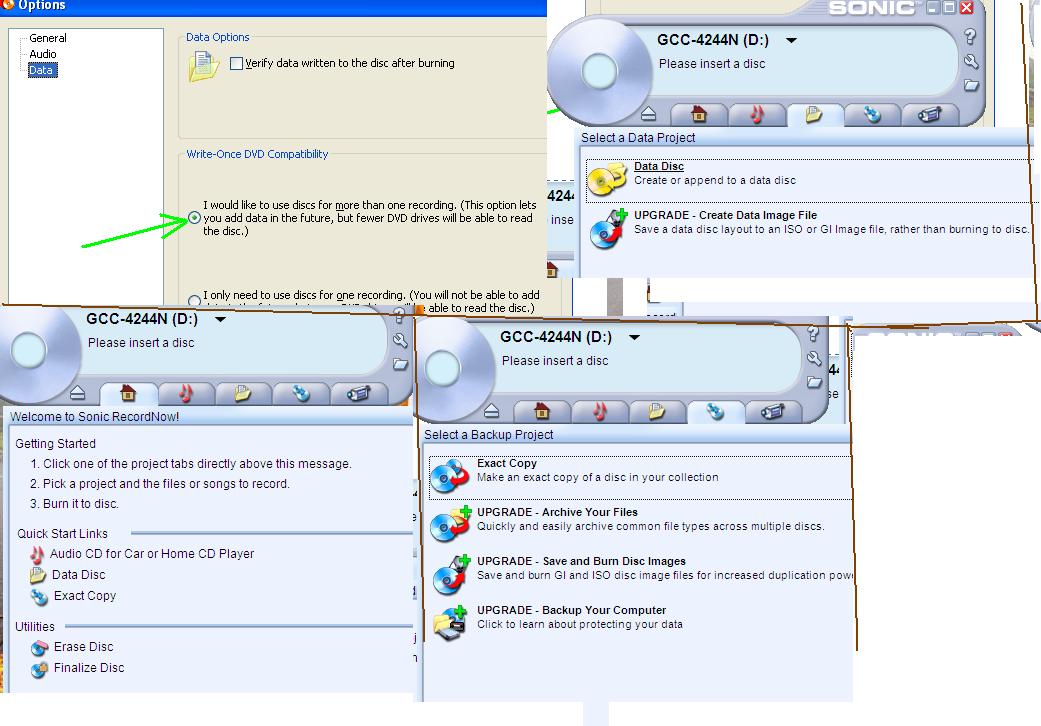1041x726 pixels.
Task: Open the video camcorder tab in the Backup Project window
Action: click(x=772, y=411)
